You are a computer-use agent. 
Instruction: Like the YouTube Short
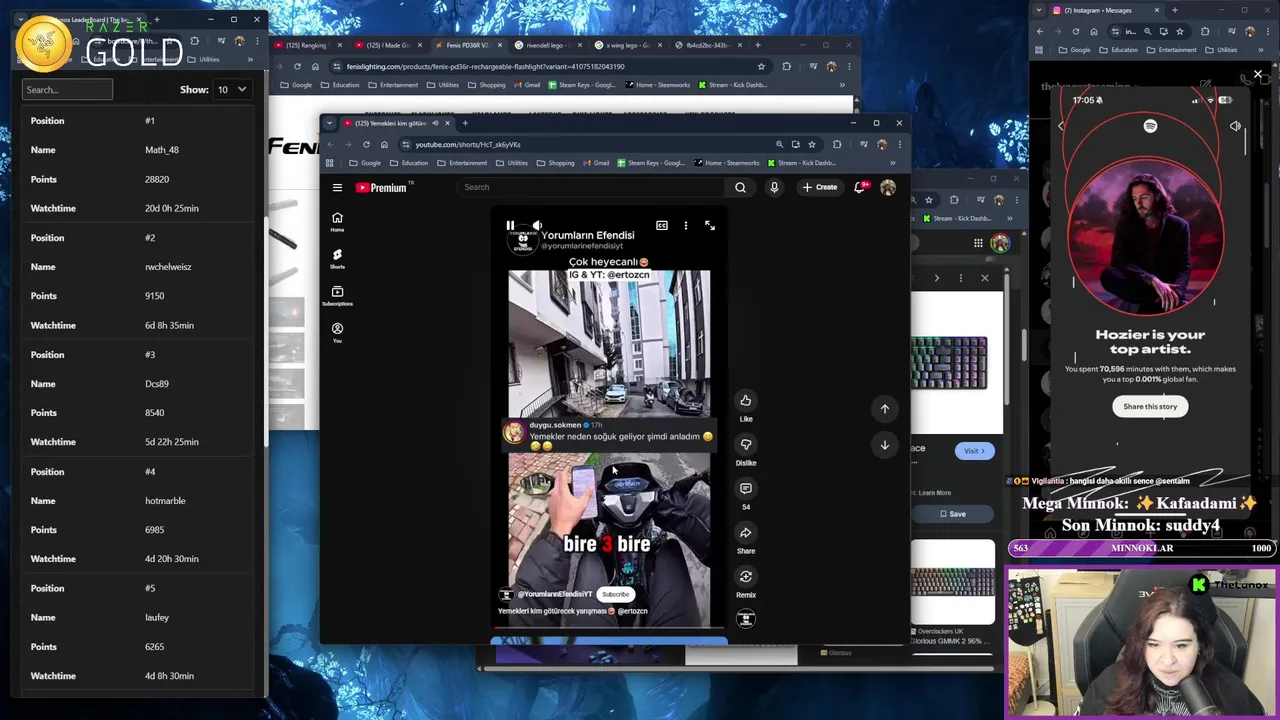point(745,401)
